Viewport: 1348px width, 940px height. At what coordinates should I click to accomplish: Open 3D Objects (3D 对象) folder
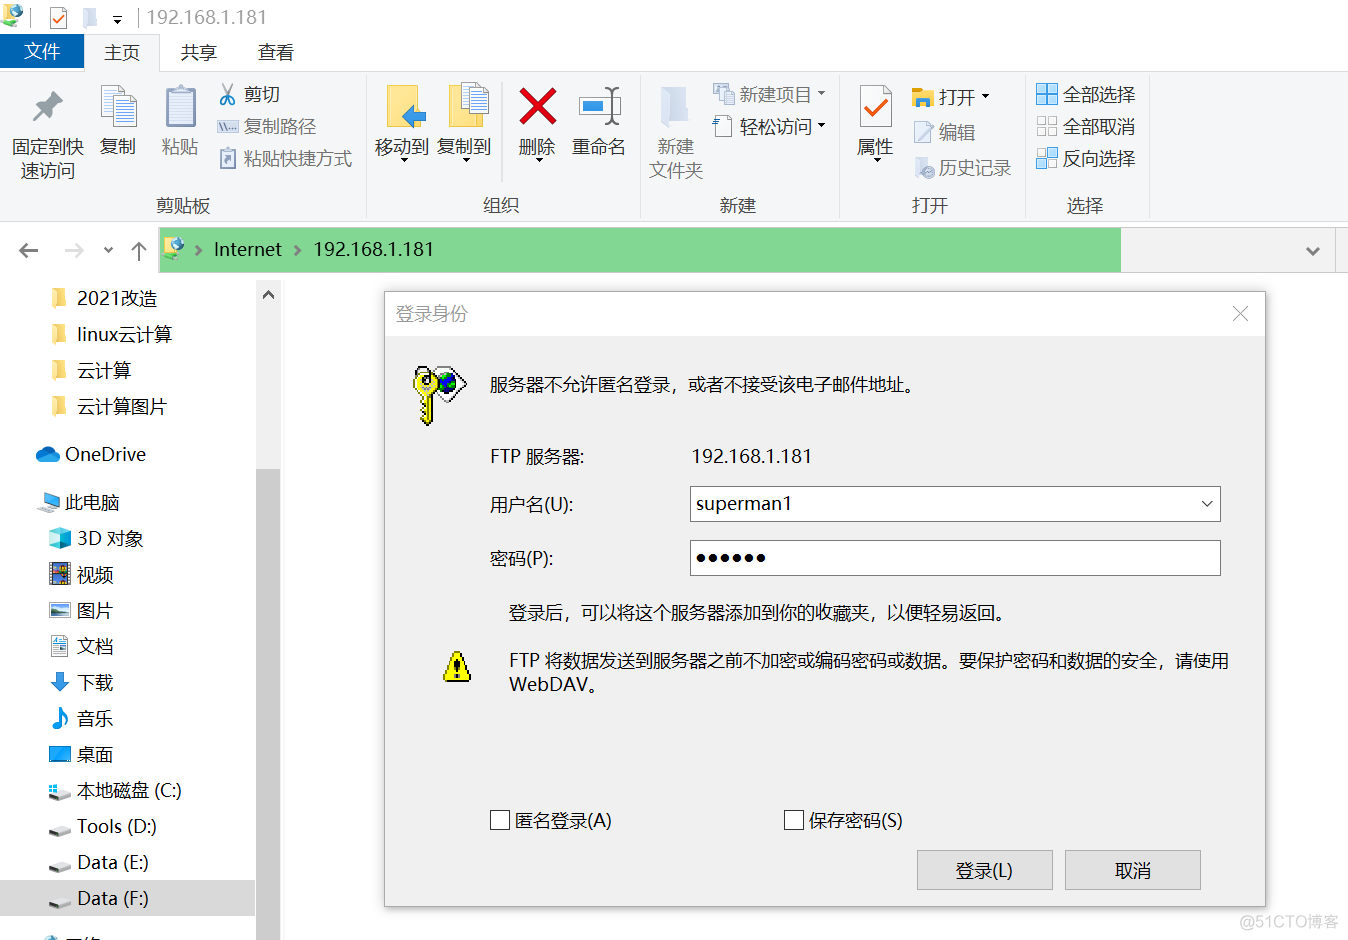[x=97, y=538]
